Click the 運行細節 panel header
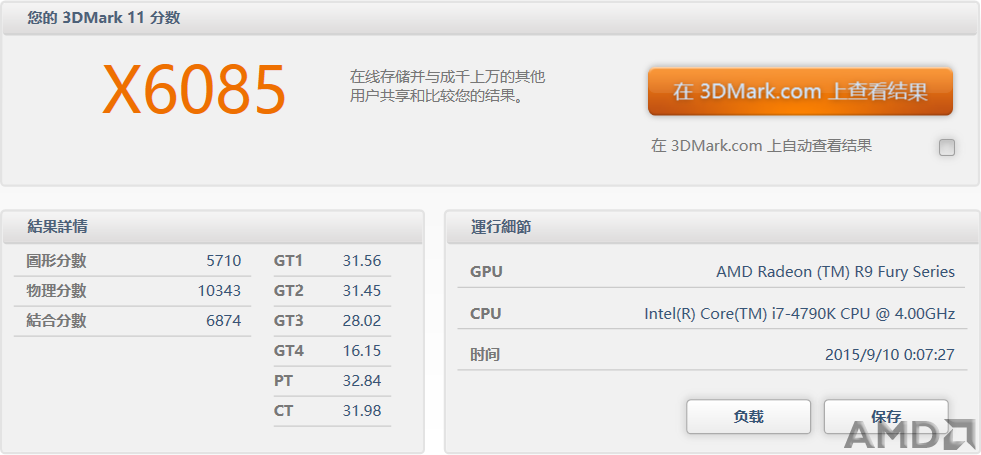Image resolution: width=981 pixels, height=455 pixels. pyautogui.click(x=713, y=227)
